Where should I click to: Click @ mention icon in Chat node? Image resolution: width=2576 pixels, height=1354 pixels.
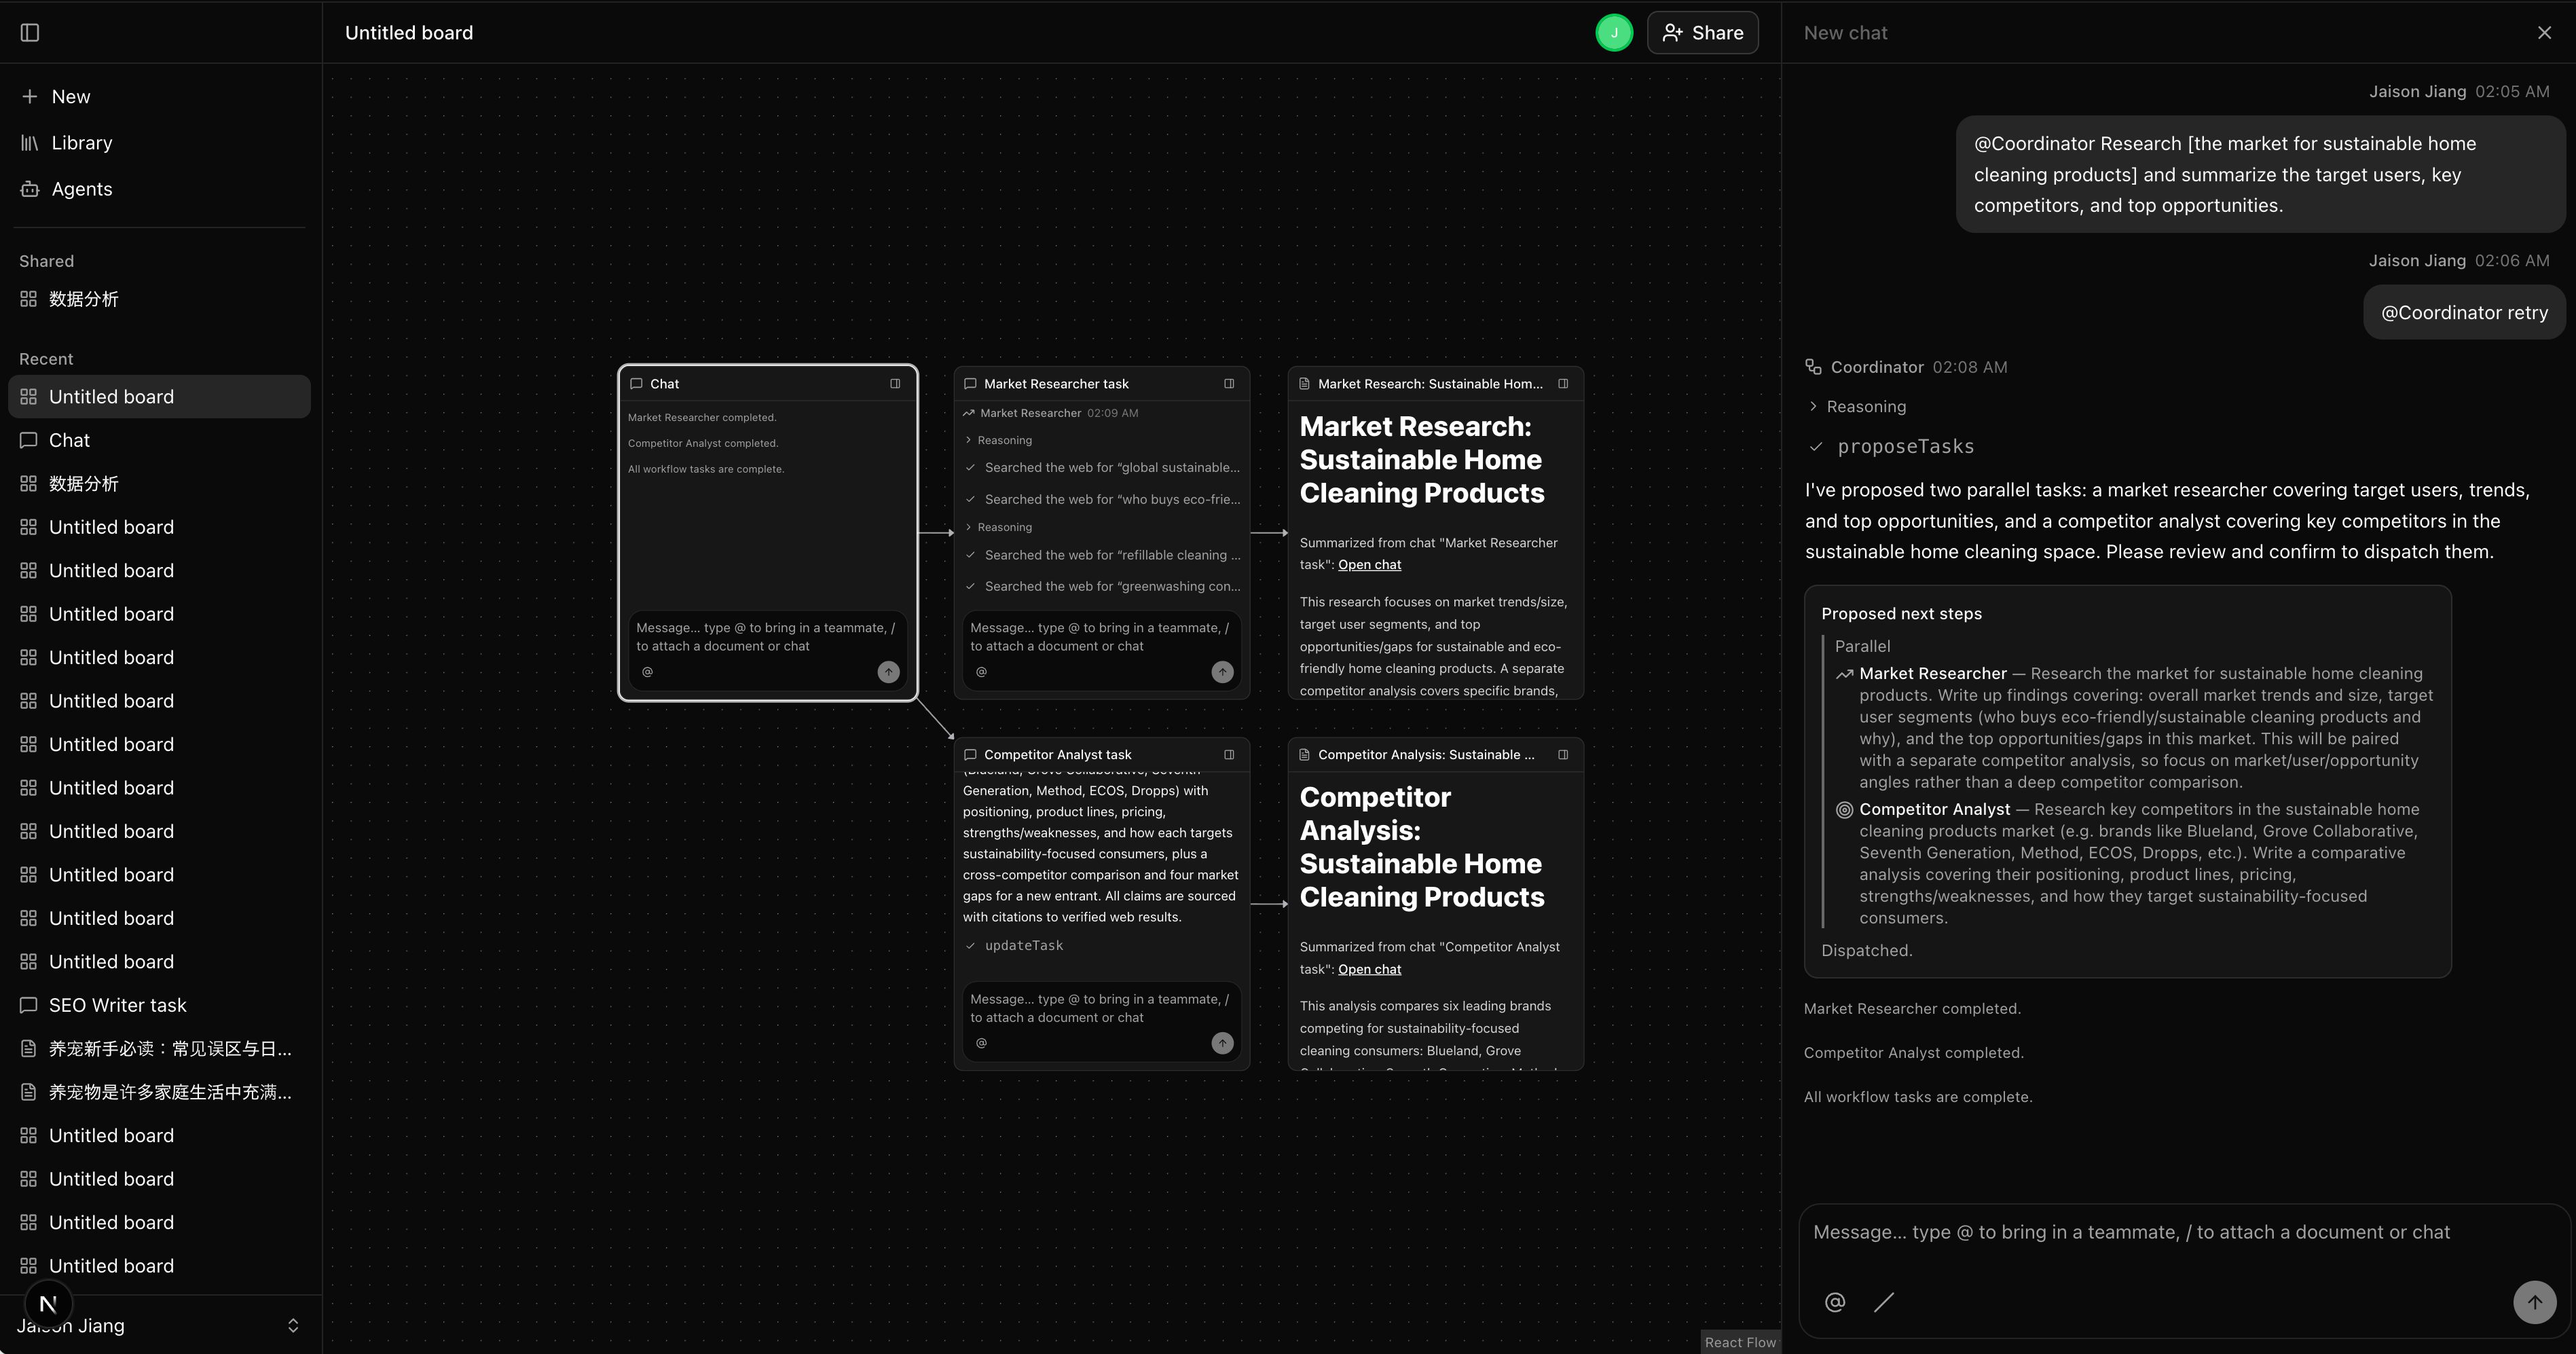coord(647,673)
